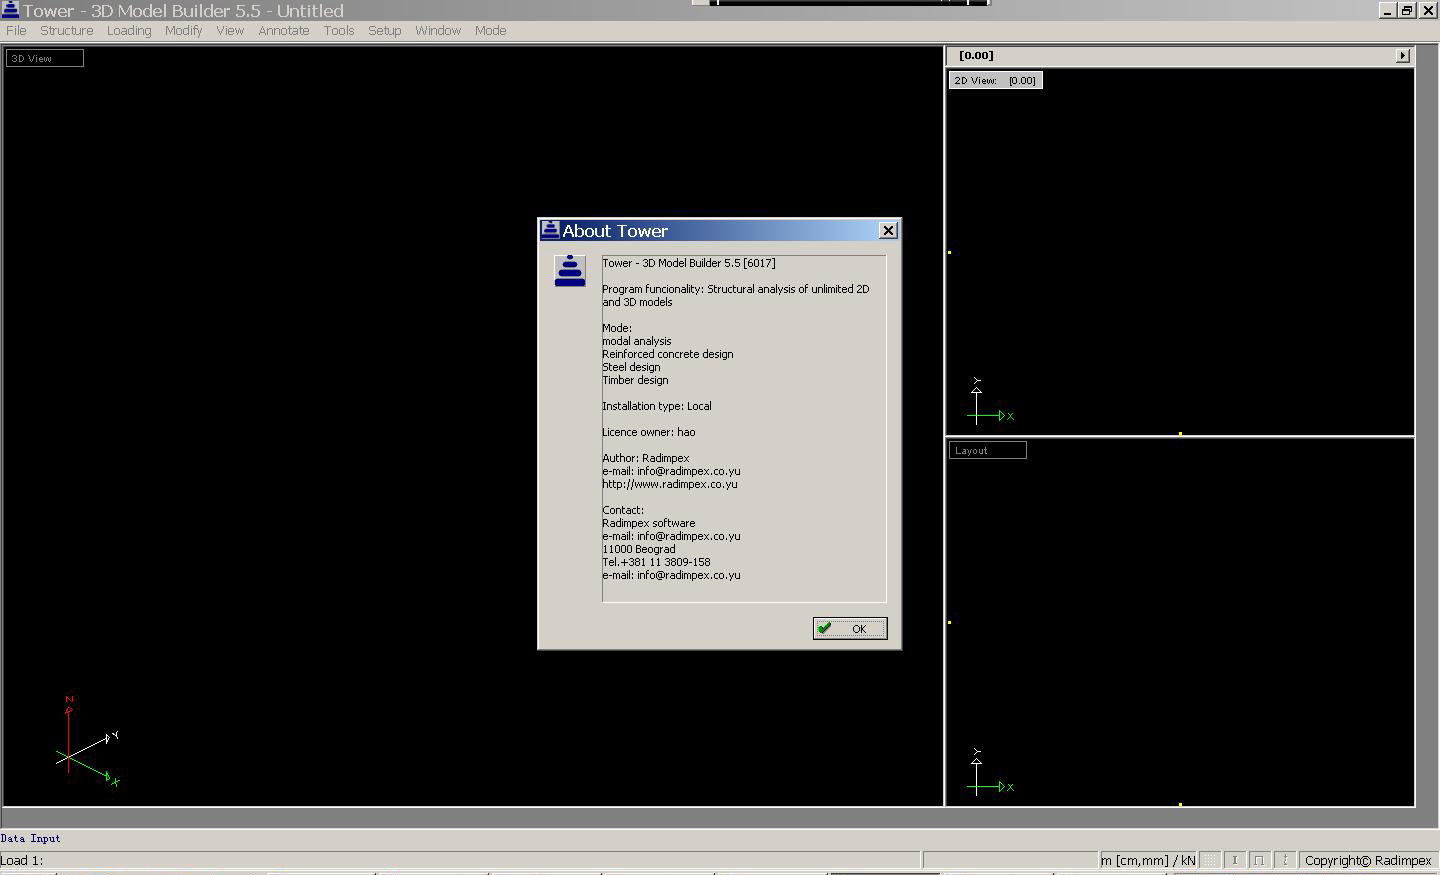Open the Structure menu
The height and width of the screenshot is (875, 1440).
point(67,30)
